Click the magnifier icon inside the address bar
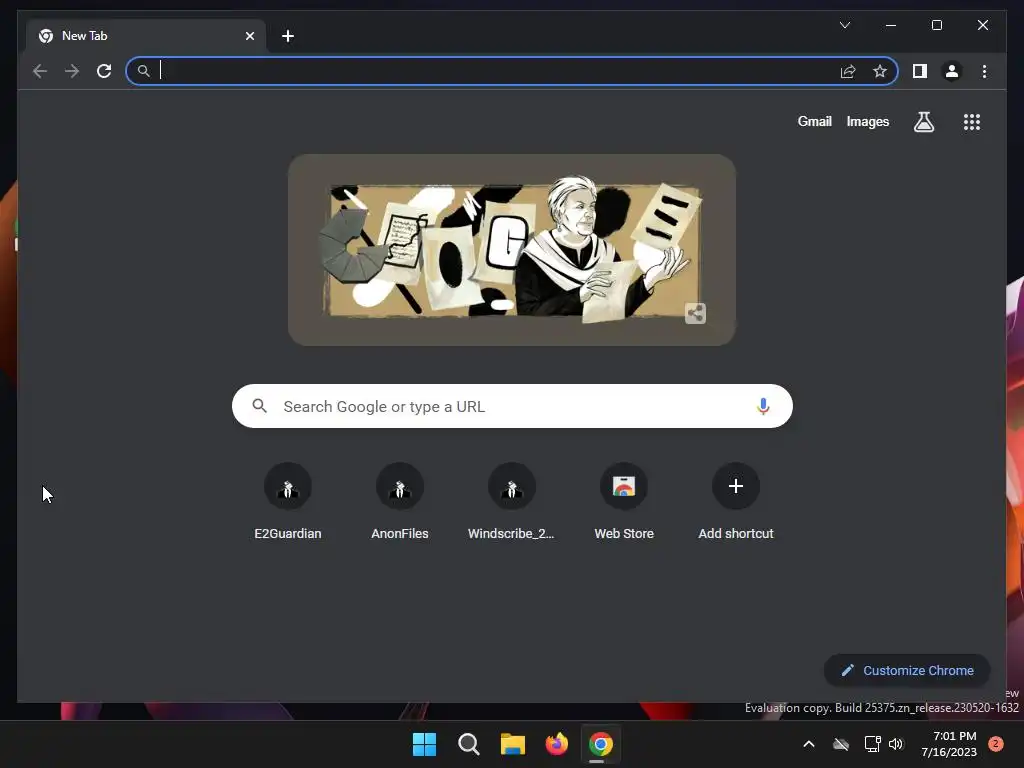 click(x=144, y=71)
